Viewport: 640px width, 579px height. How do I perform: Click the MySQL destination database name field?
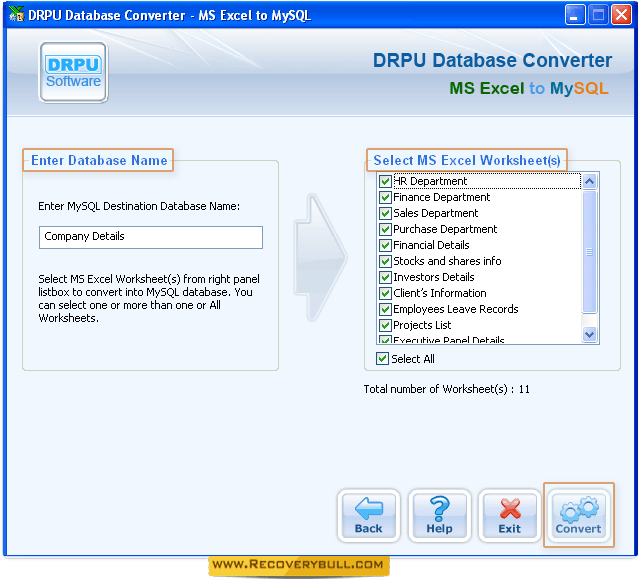pos(151,237)
